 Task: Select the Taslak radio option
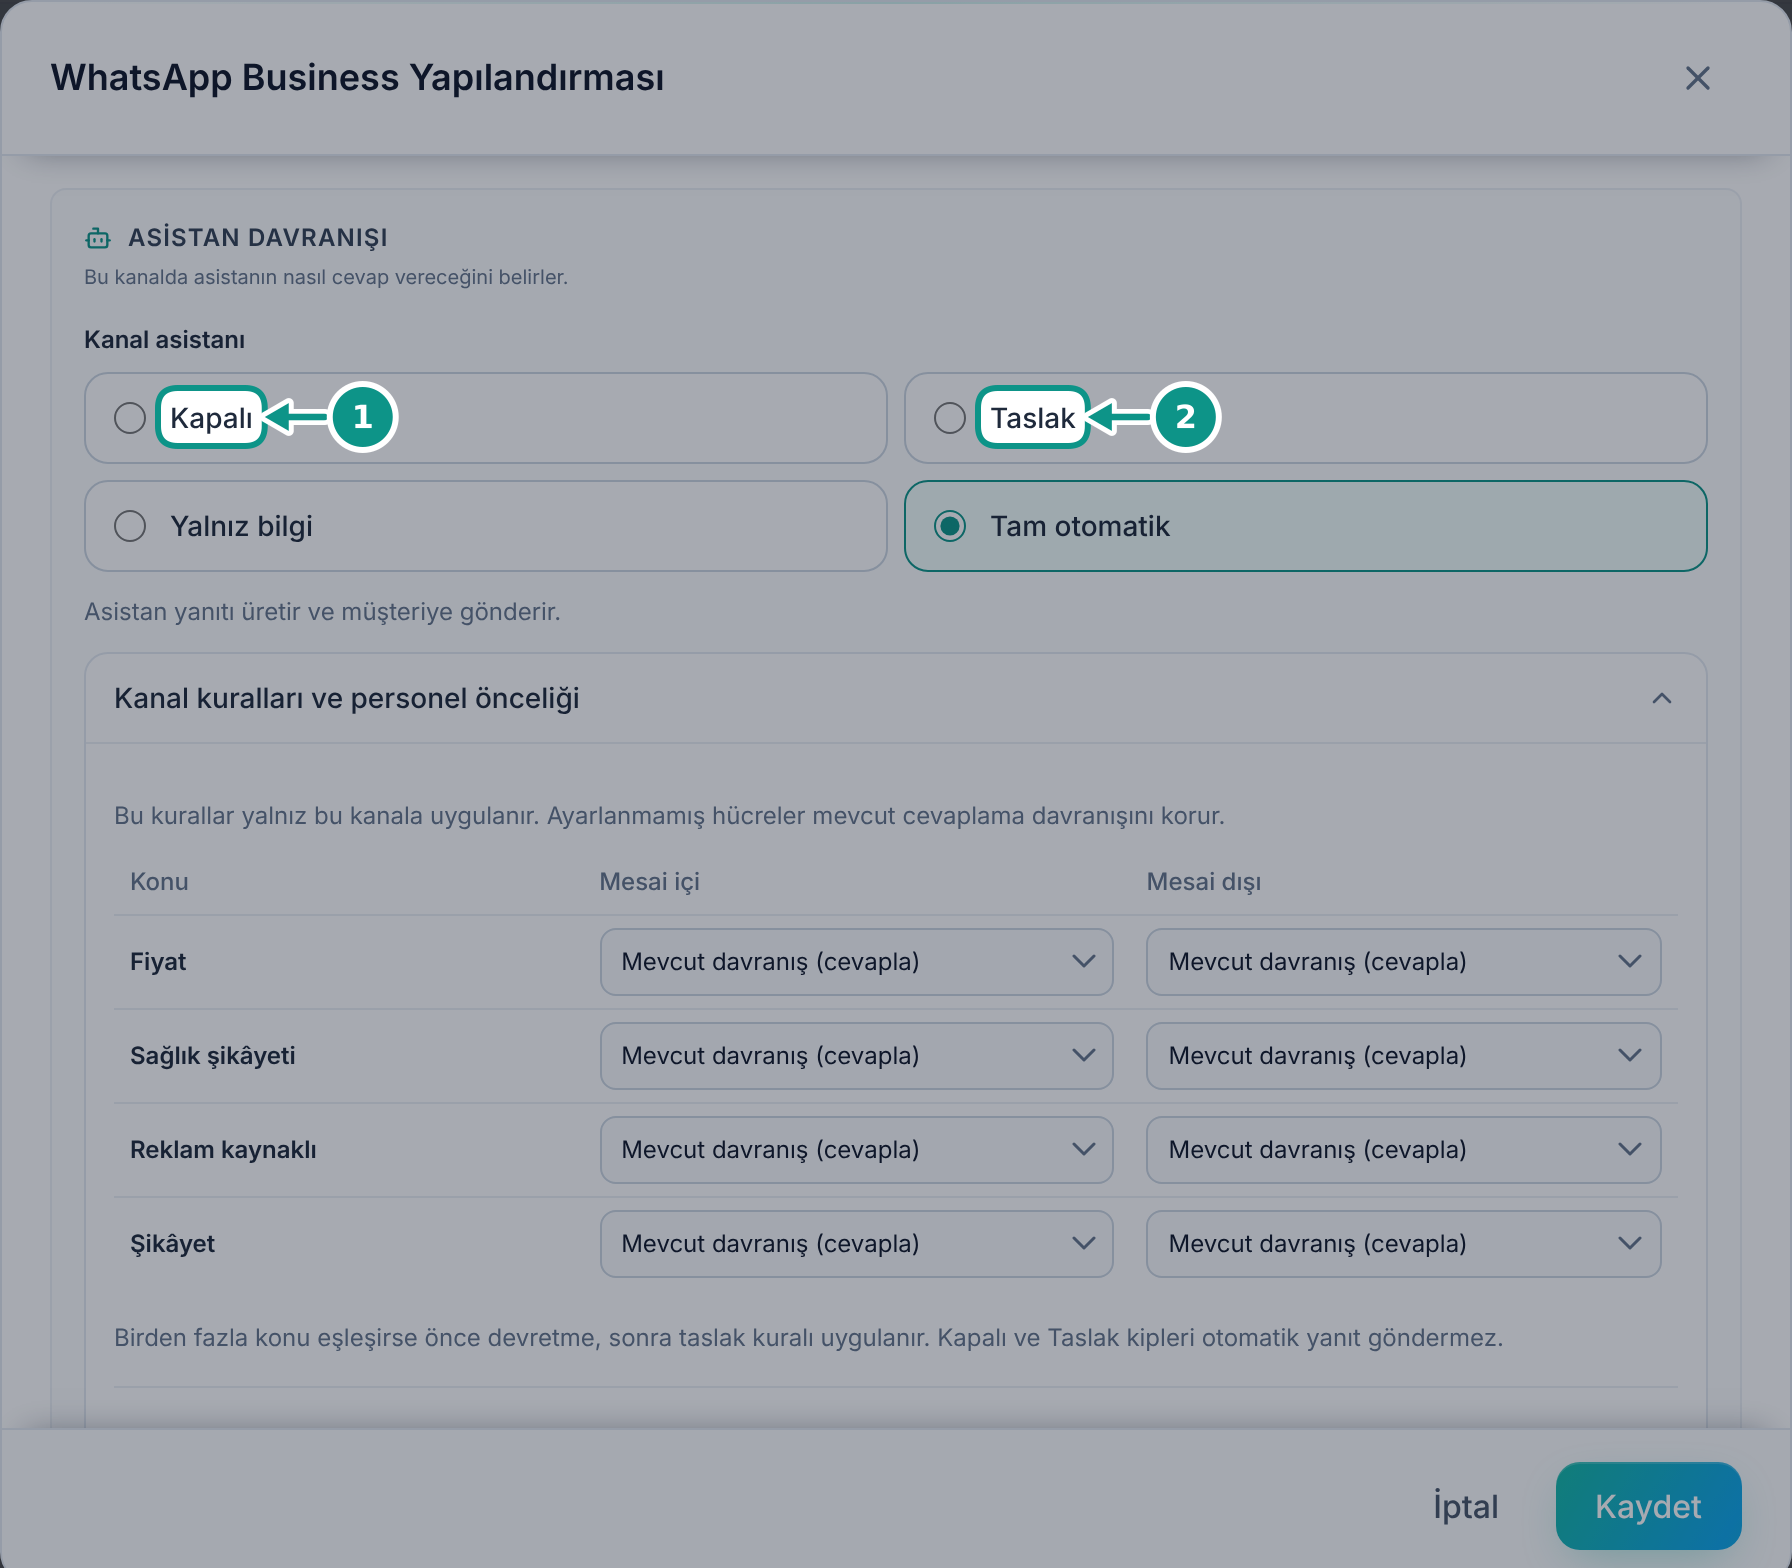click(x=1305, y=418)
